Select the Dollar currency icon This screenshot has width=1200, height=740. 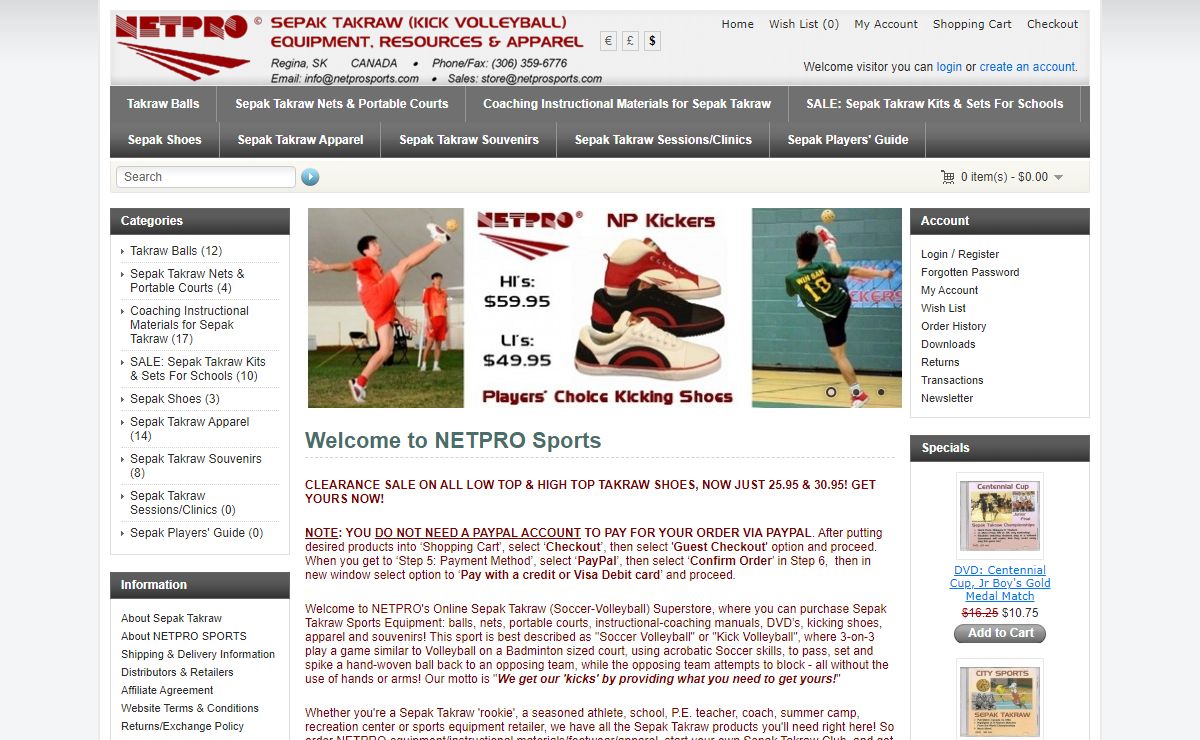pyautogui.click(x=652, y=41)
